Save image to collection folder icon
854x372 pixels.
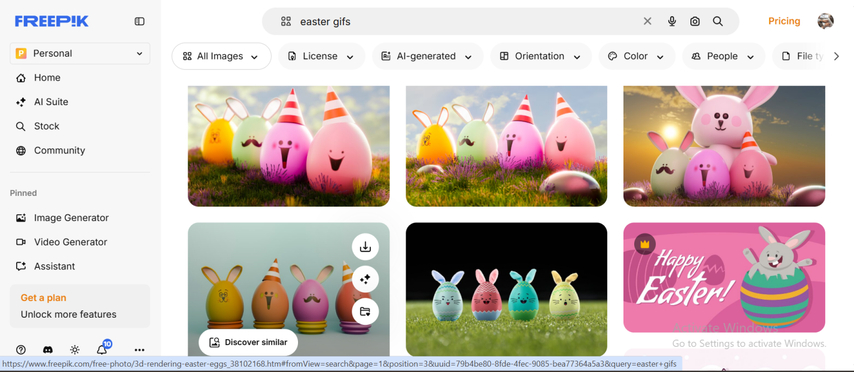(x=365, y=312)
